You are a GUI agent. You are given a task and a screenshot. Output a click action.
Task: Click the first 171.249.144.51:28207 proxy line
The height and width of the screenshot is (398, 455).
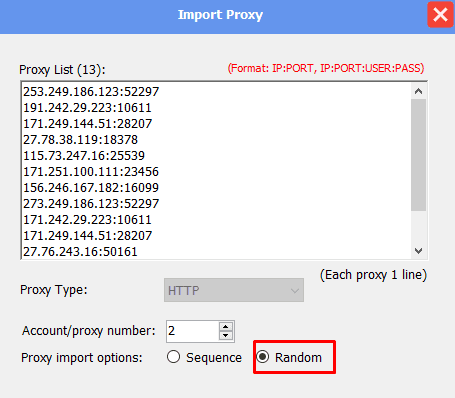point(87,124)
